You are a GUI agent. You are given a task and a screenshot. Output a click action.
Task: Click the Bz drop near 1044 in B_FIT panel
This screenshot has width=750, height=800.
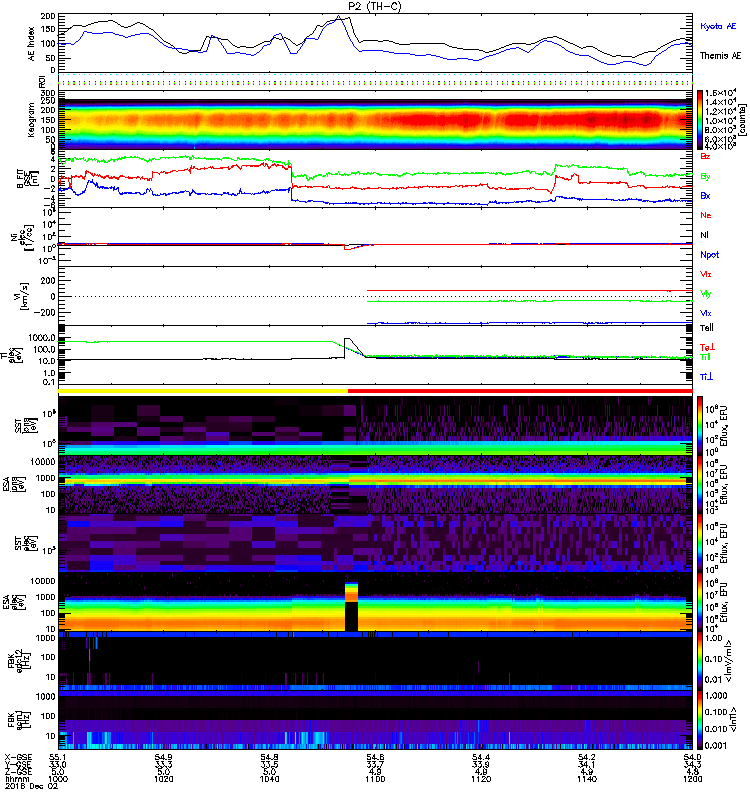pos(291,176)
